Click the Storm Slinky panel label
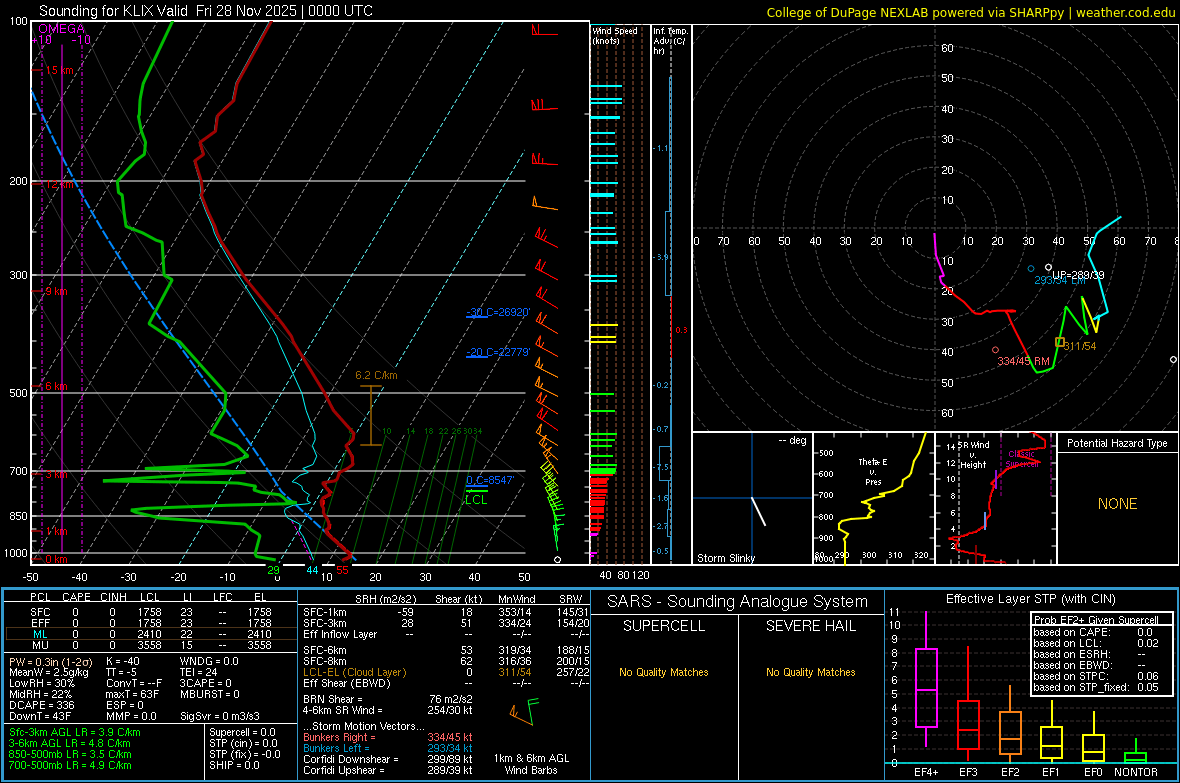The image size is (1180, 783). [725, 558]
